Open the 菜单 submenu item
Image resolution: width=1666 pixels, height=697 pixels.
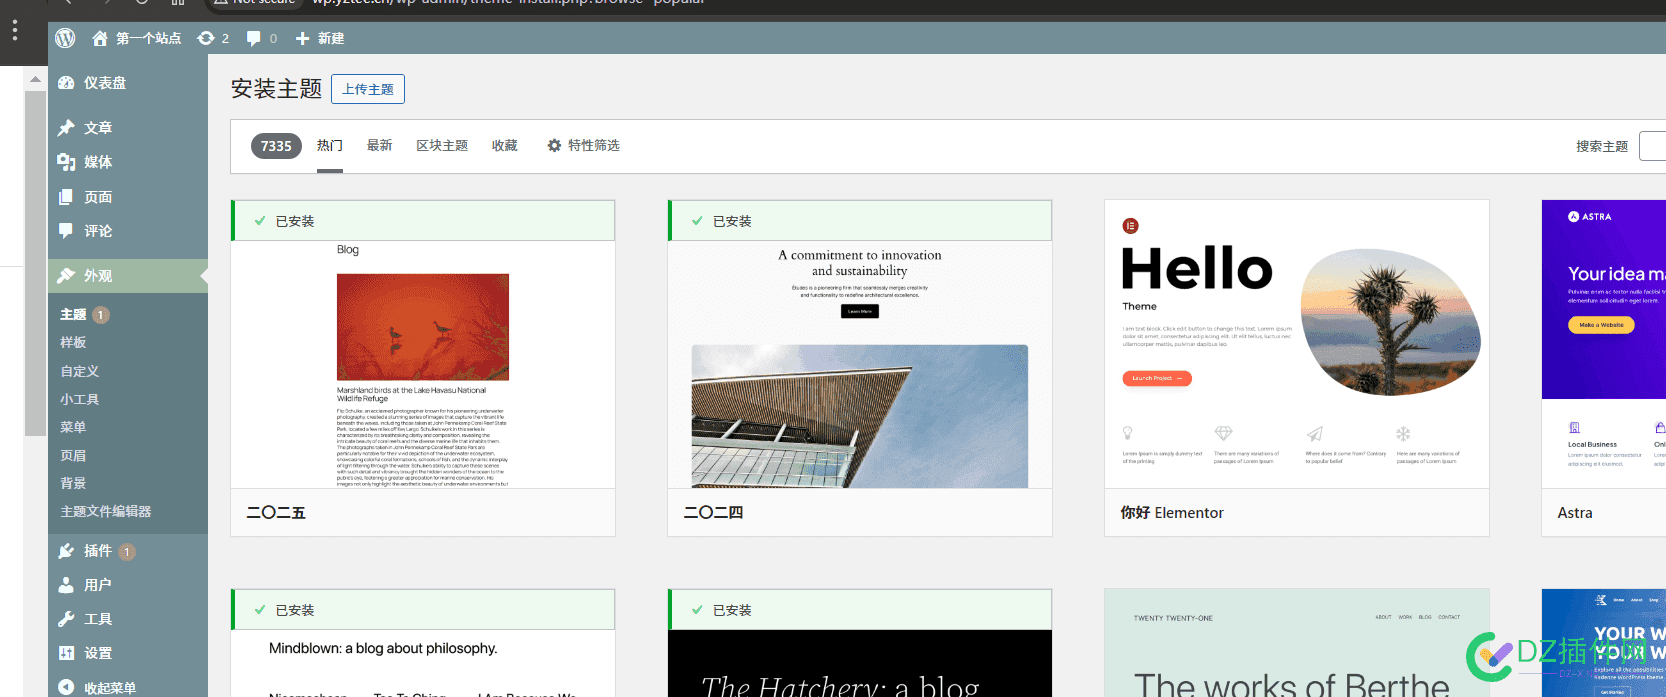point(73,427)
